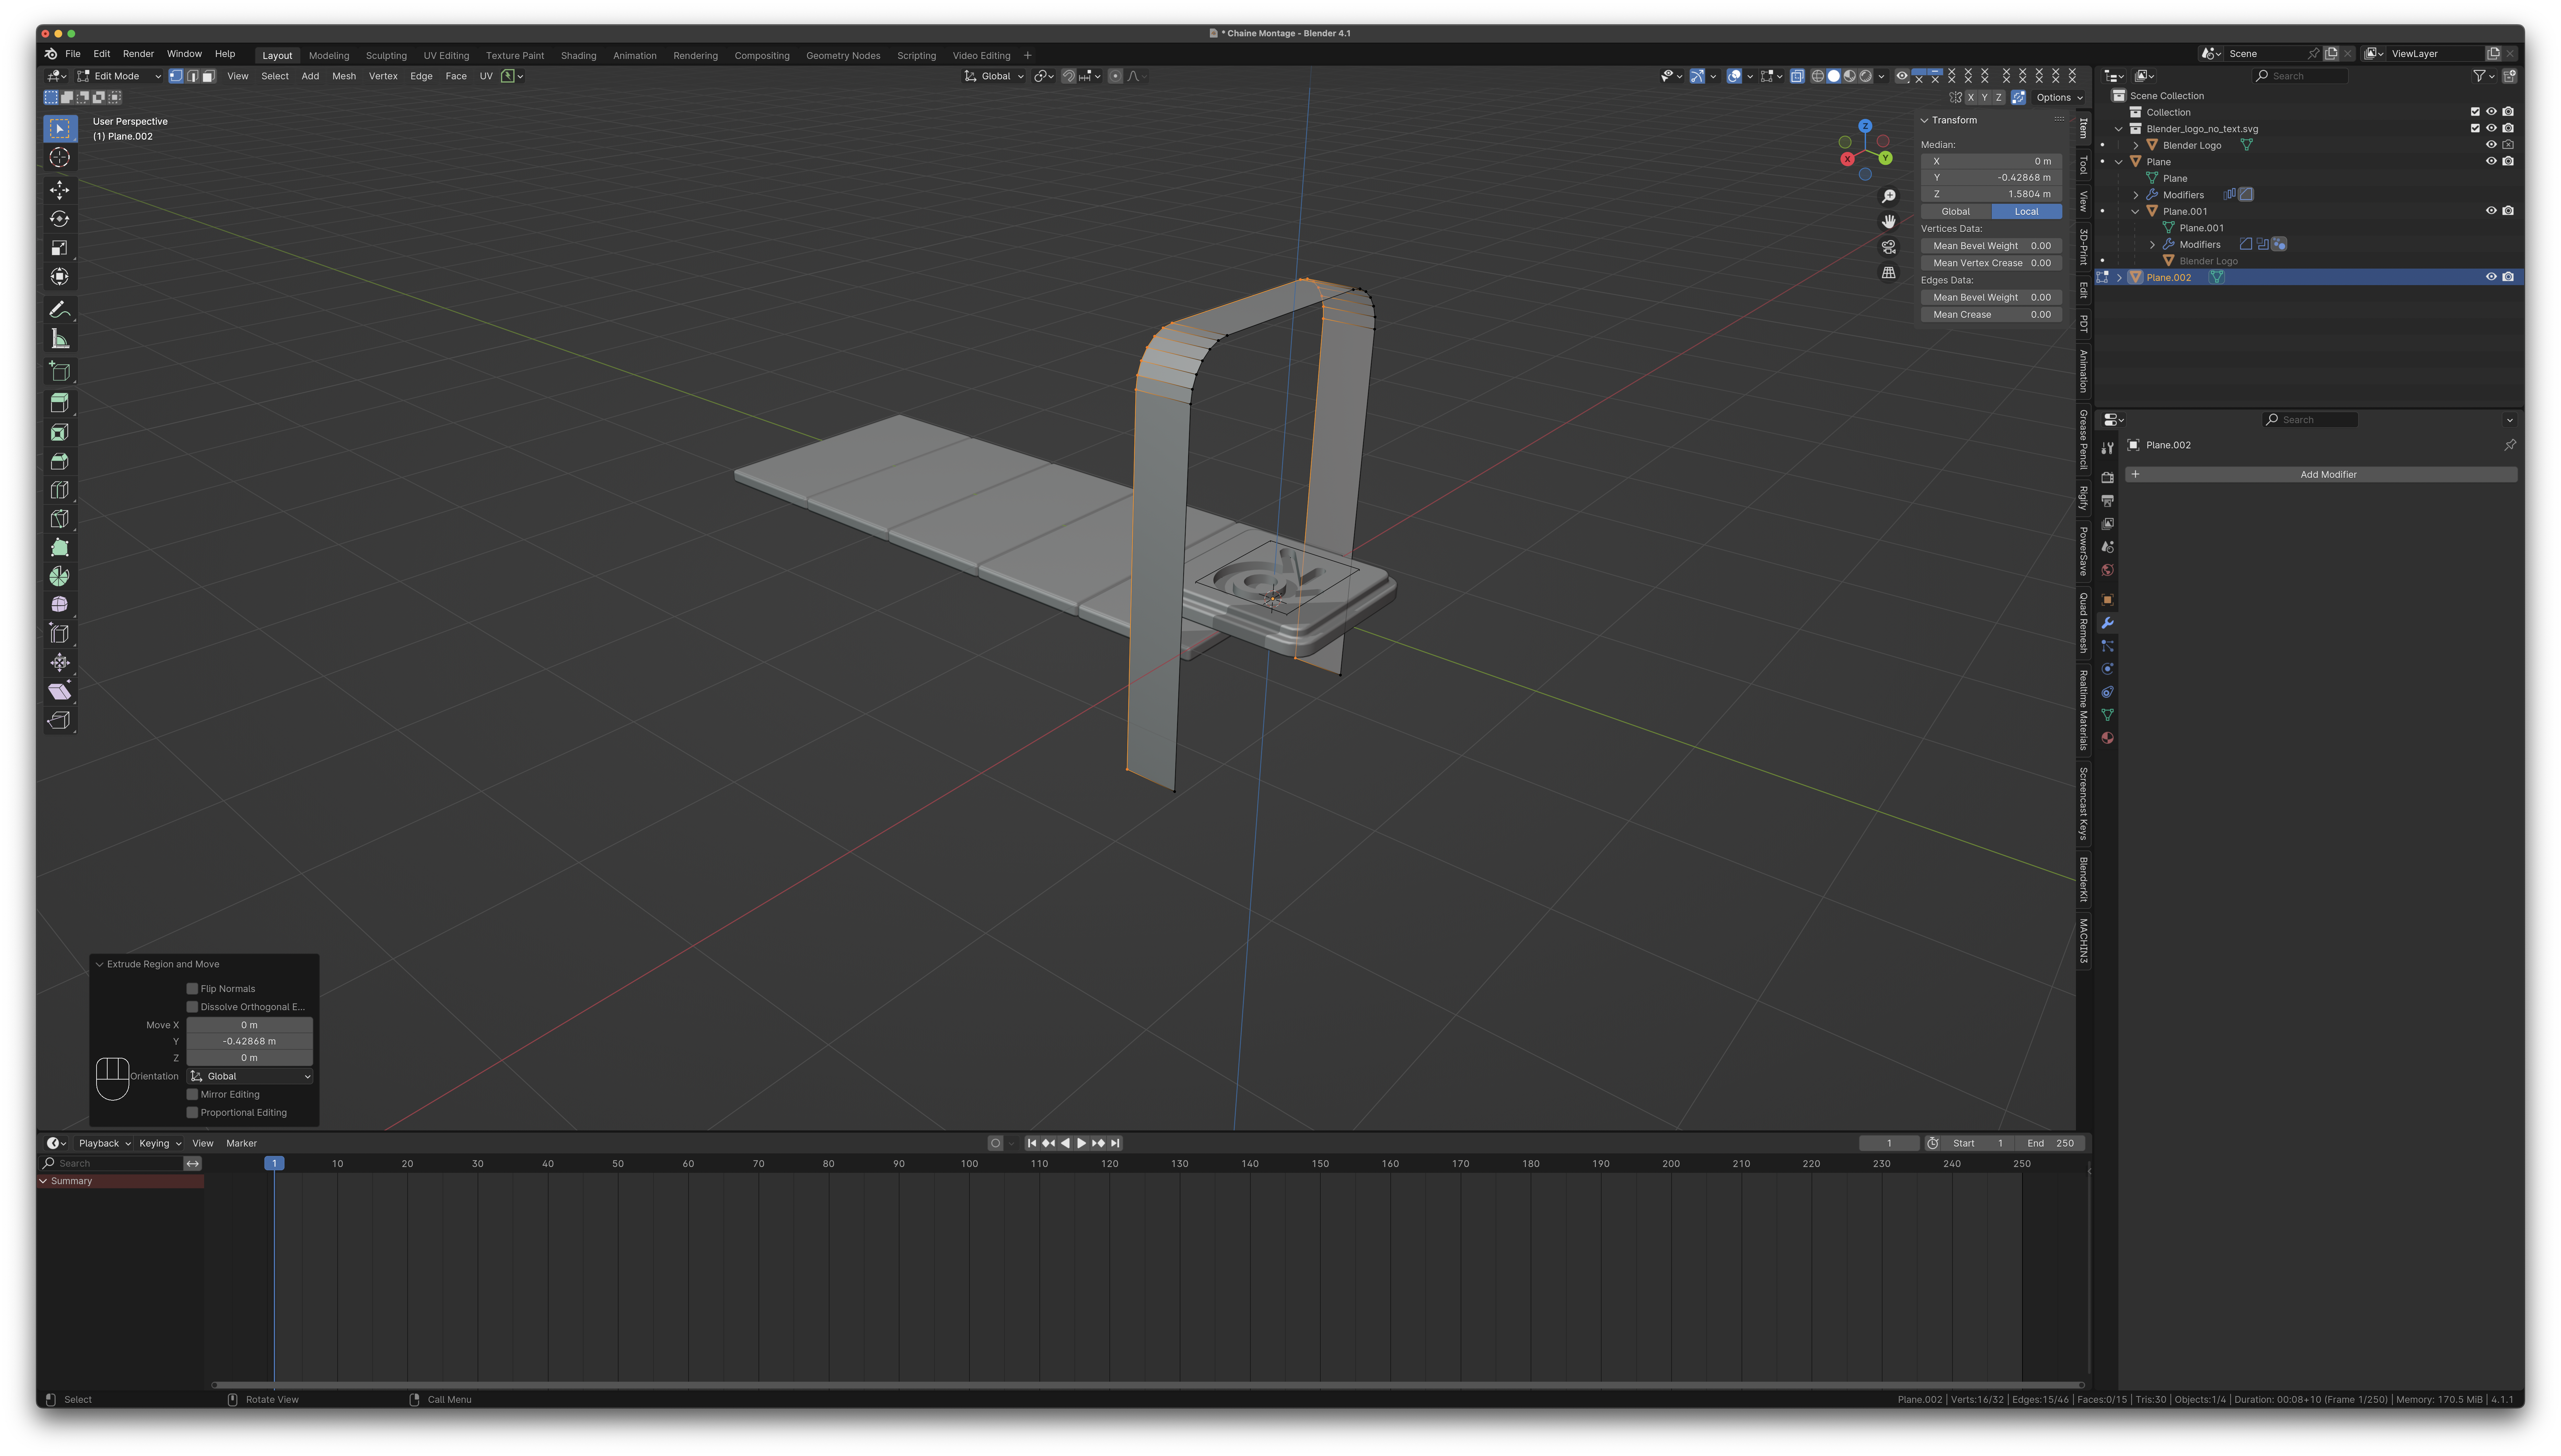The width and height of the screenshot is (2561, 1456).
Task: Click the zoom magnifier viewport gizmo
Action: 1889,196
